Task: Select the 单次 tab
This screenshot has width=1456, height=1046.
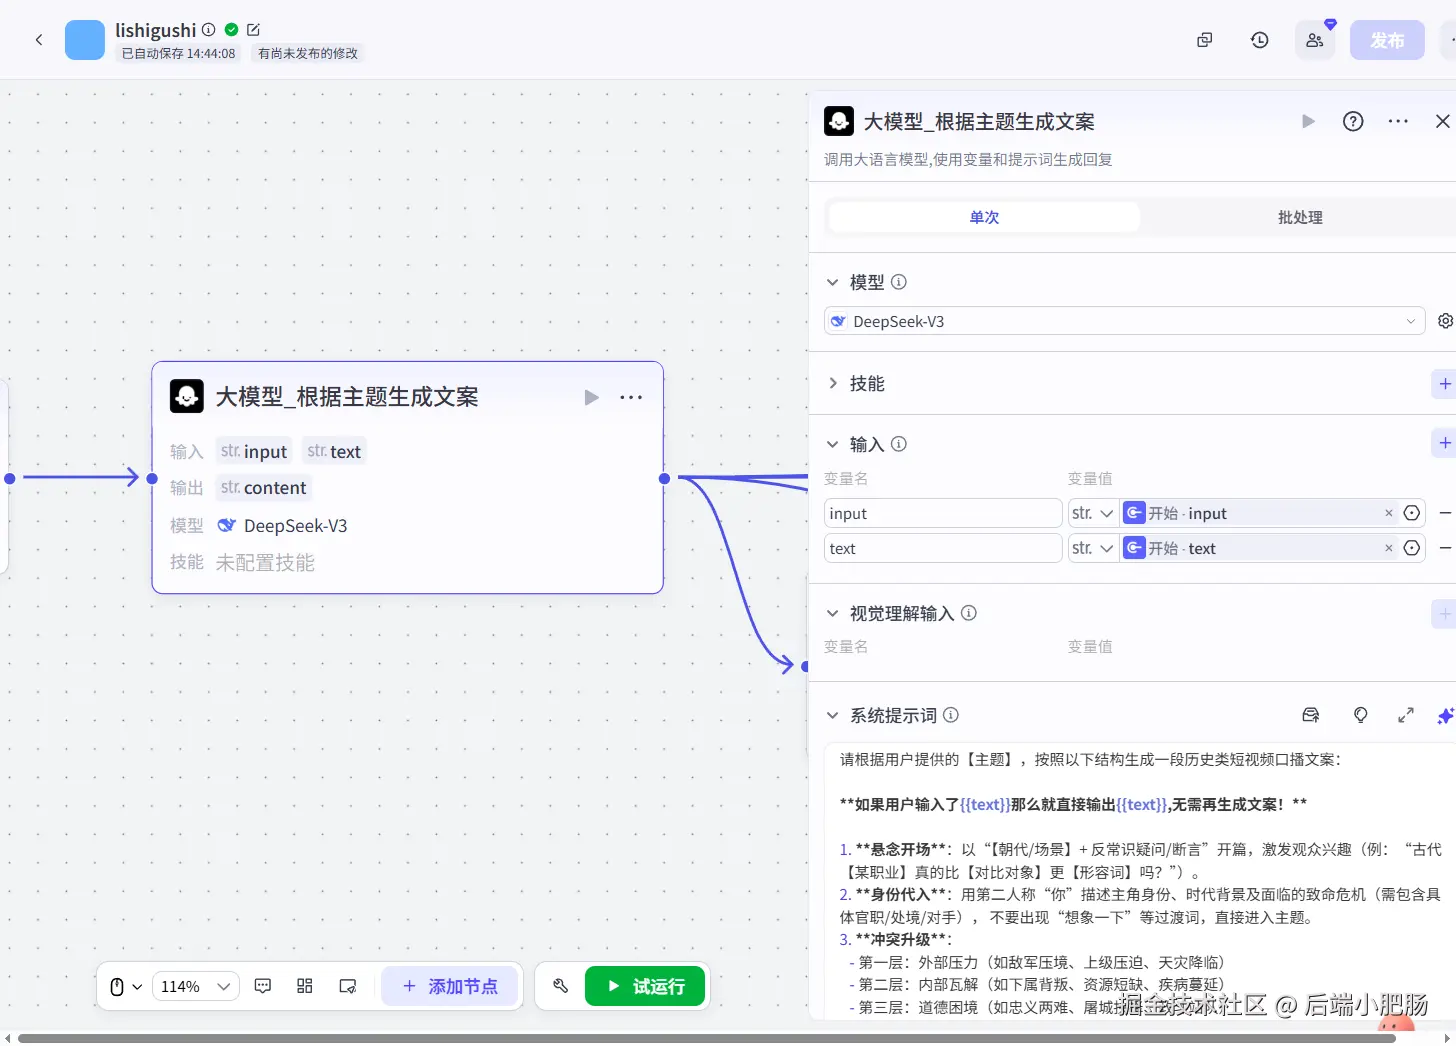Action: [985, 217]
